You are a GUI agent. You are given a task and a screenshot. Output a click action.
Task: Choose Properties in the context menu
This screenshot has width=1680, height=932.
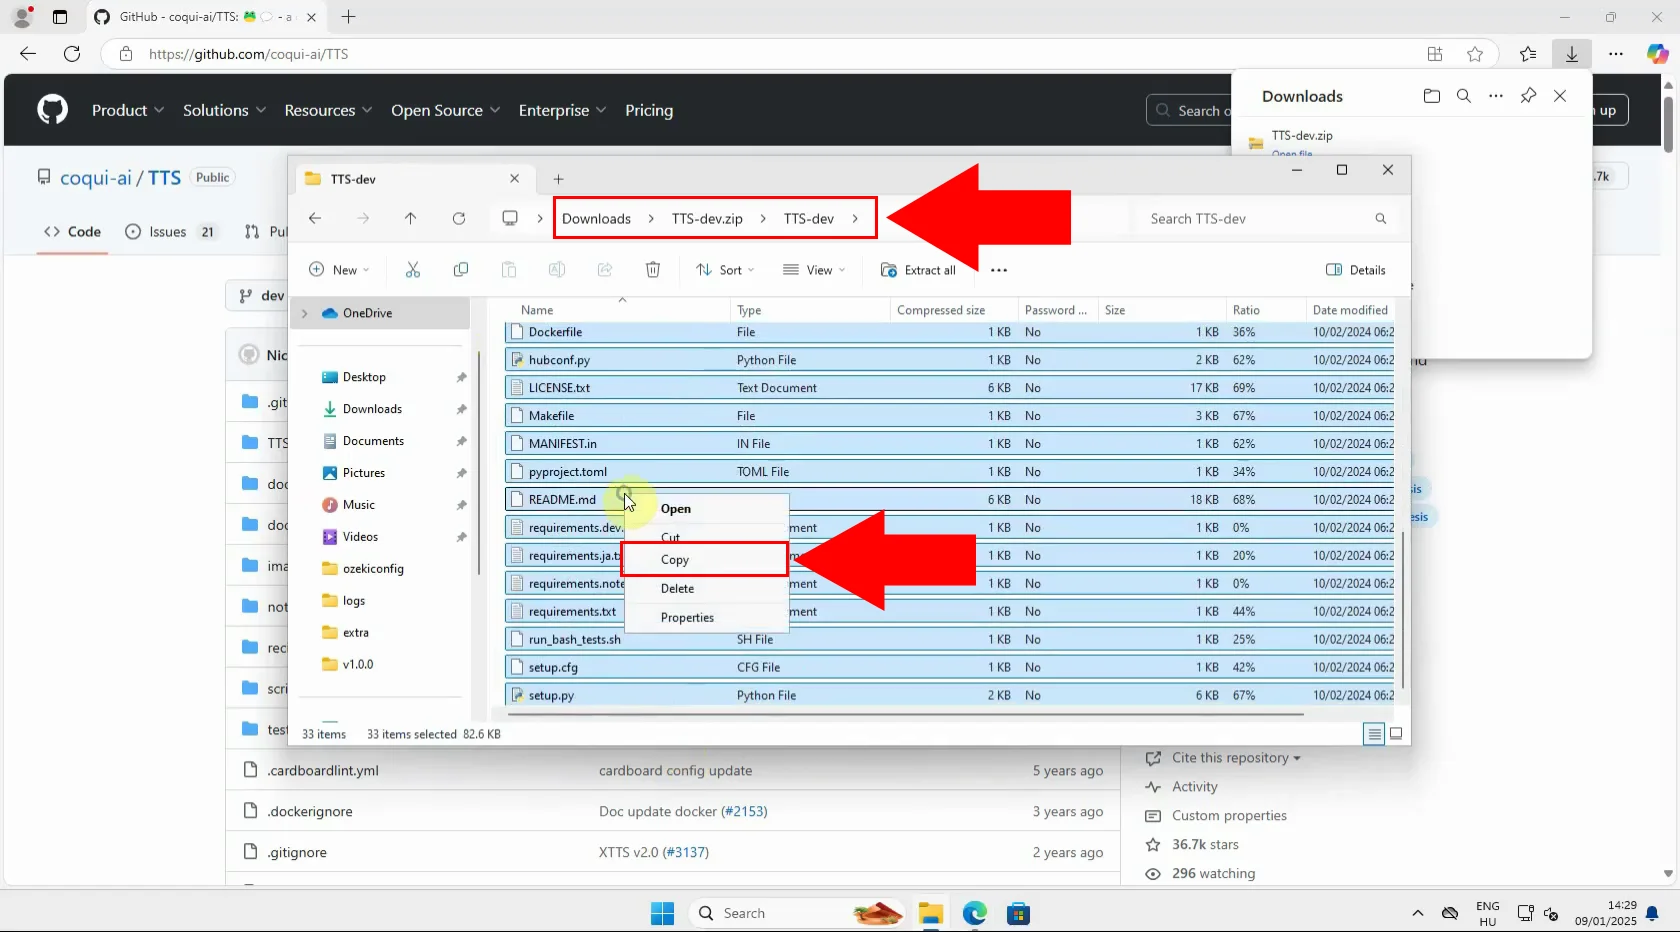705,618
